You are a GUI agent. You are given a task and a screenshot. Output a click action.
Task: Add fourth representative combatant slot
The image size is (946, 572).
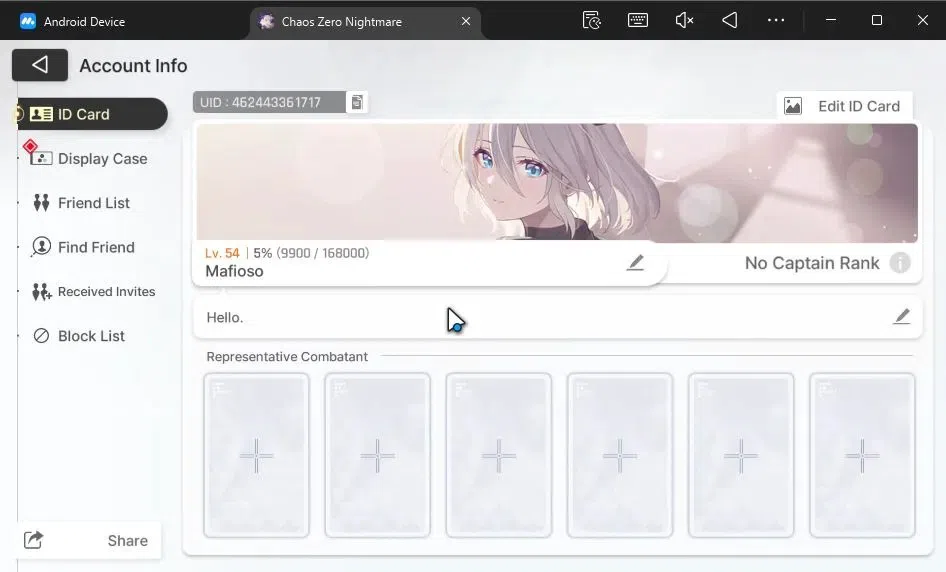[620, 455]
